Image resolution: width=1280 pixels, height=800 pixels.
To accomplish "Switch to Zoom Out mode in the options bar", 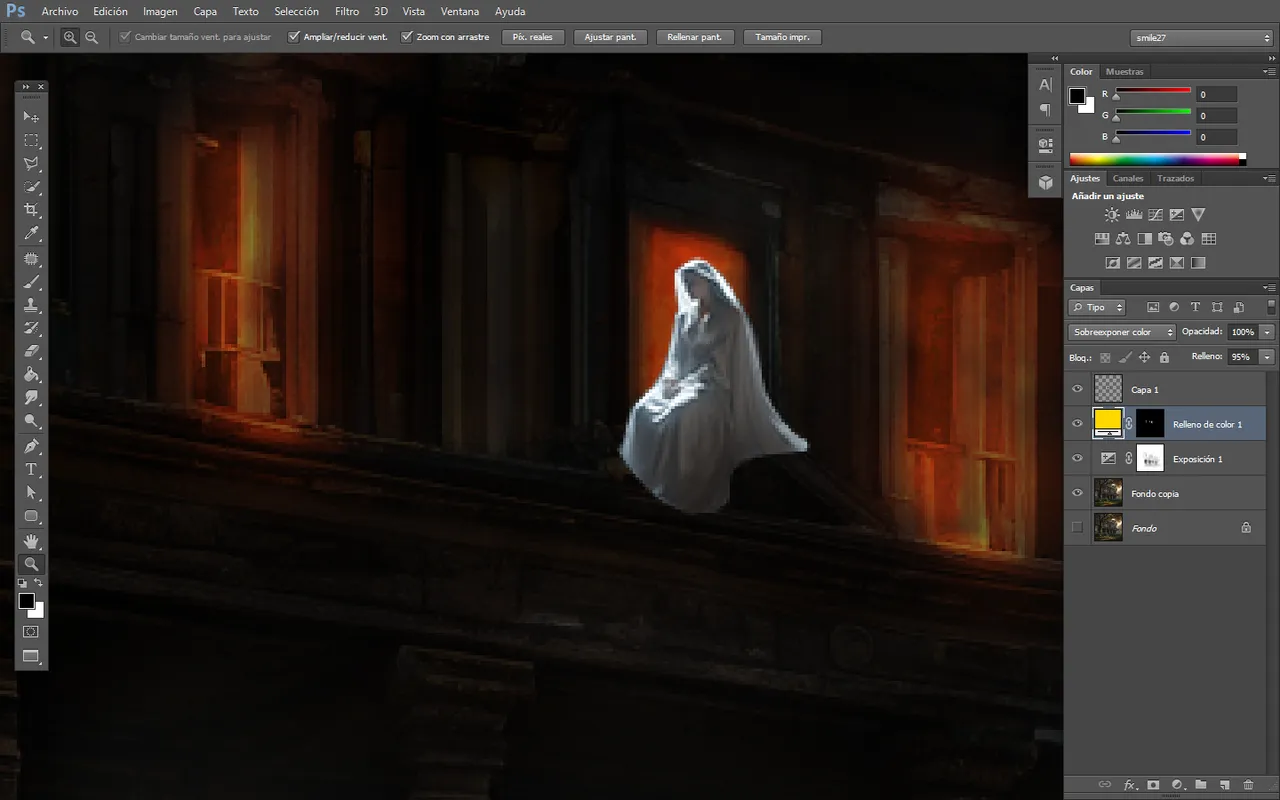I will pos(91,37).
